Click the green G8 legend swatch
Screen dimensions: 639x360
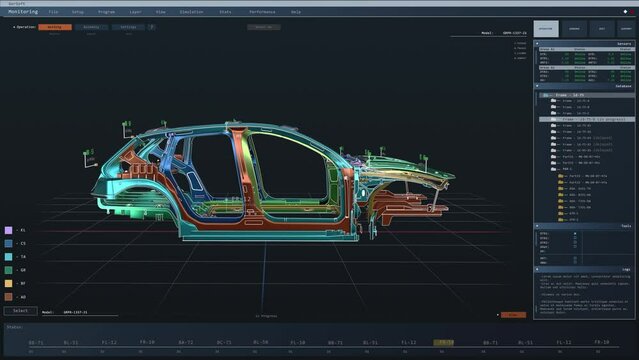tap(9, 270)
